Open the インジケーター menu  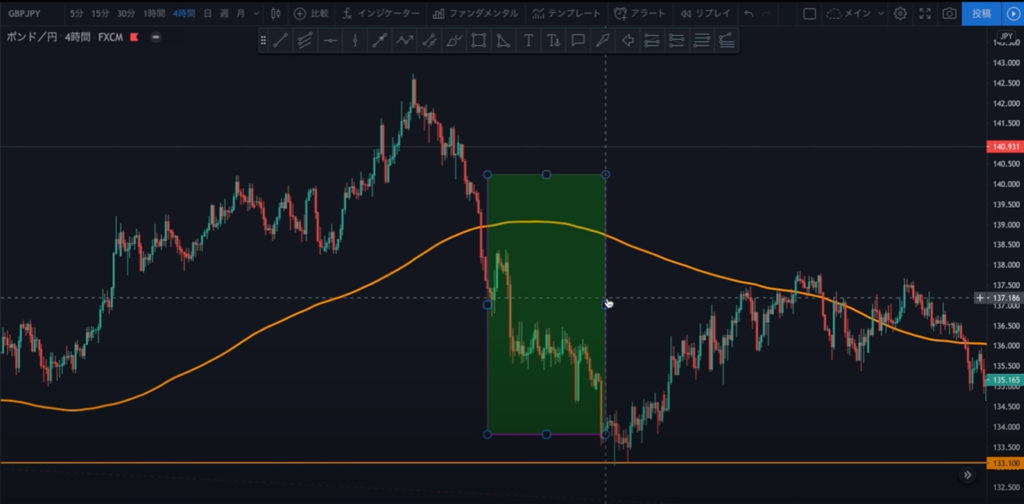click(380, 14)
